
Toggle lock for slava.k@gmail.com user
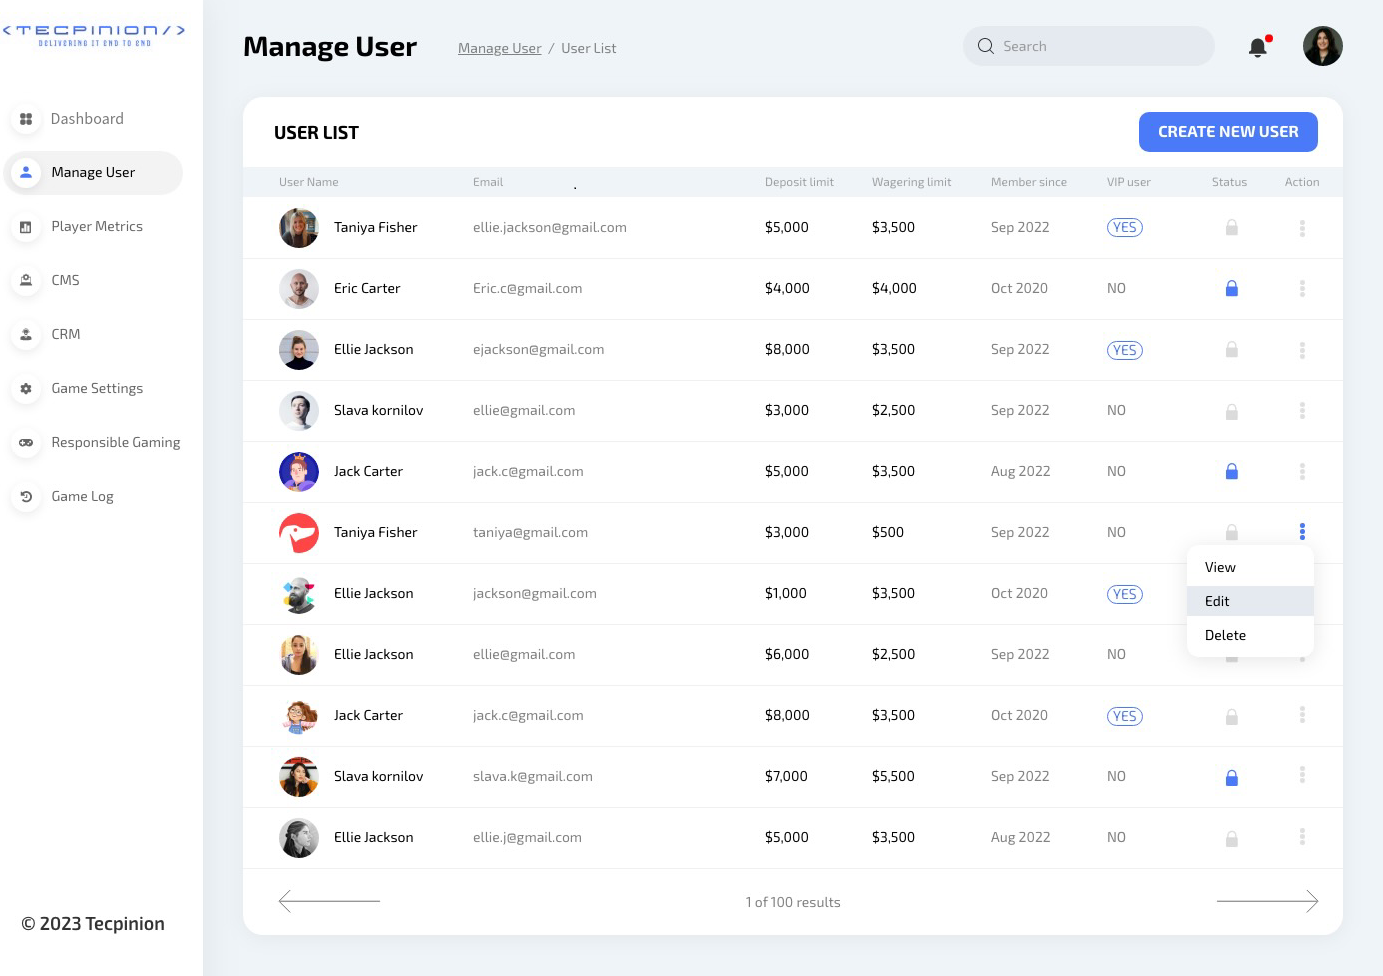tap(1231, 778)
